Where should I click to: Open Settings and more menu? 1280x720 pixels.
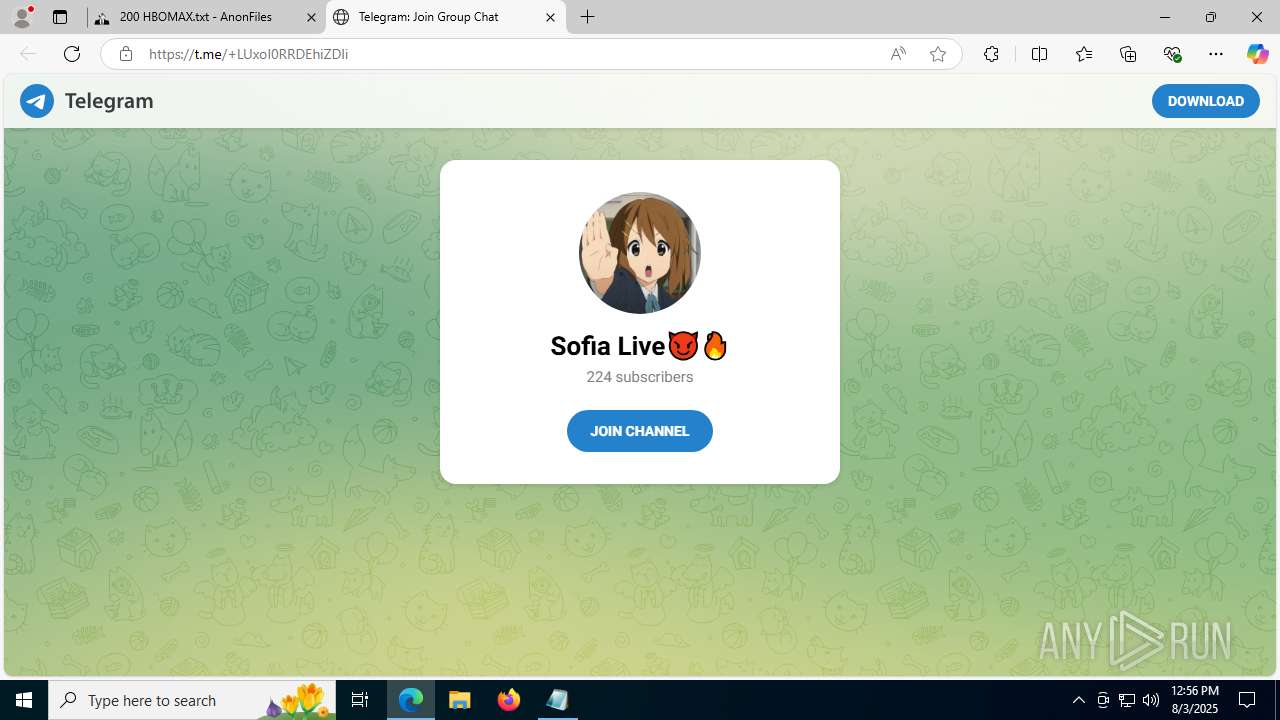point(1216,54)
